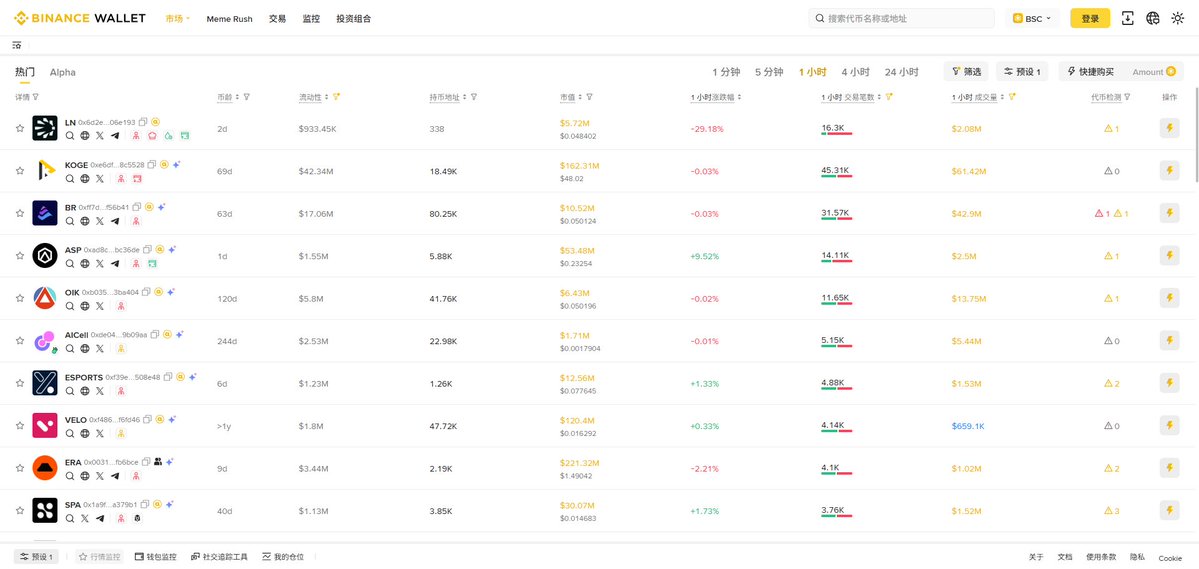The height and width of the screenshot is (569, 1199).
Task: Open quick buy lightning for LN row
Action: click(x=1169, y=128)
